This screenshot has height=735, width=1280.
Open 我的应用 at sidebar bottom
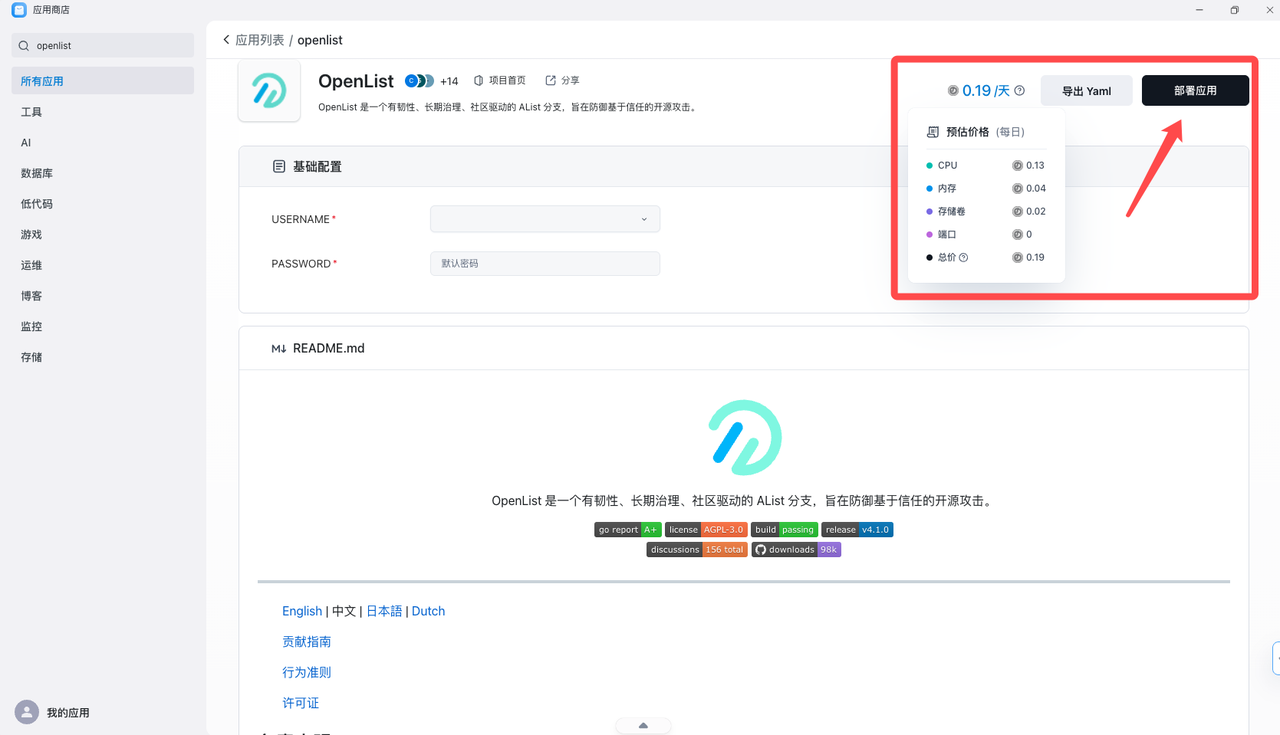[68, 713]
